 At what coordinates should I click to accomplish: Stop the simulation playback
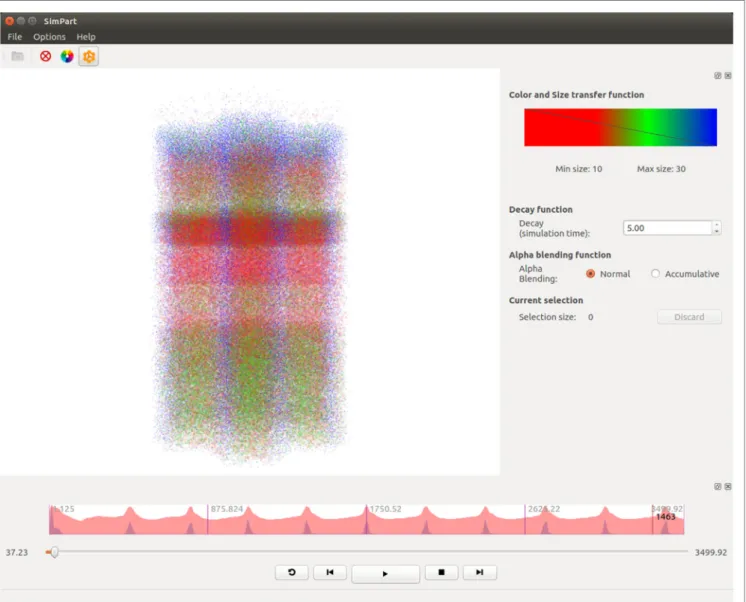(x=442, y=572)
